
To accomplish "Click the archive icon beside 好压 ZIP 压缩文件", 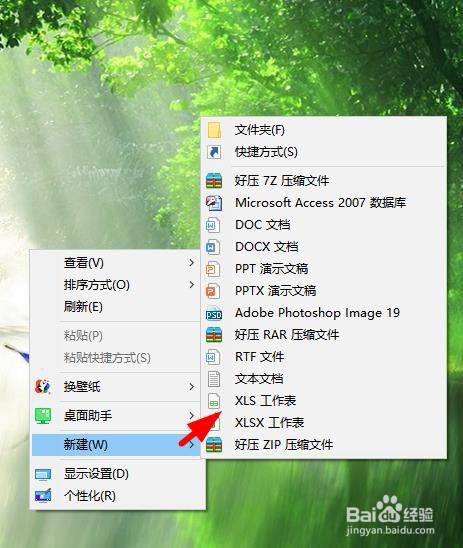I will coord(214,445).
